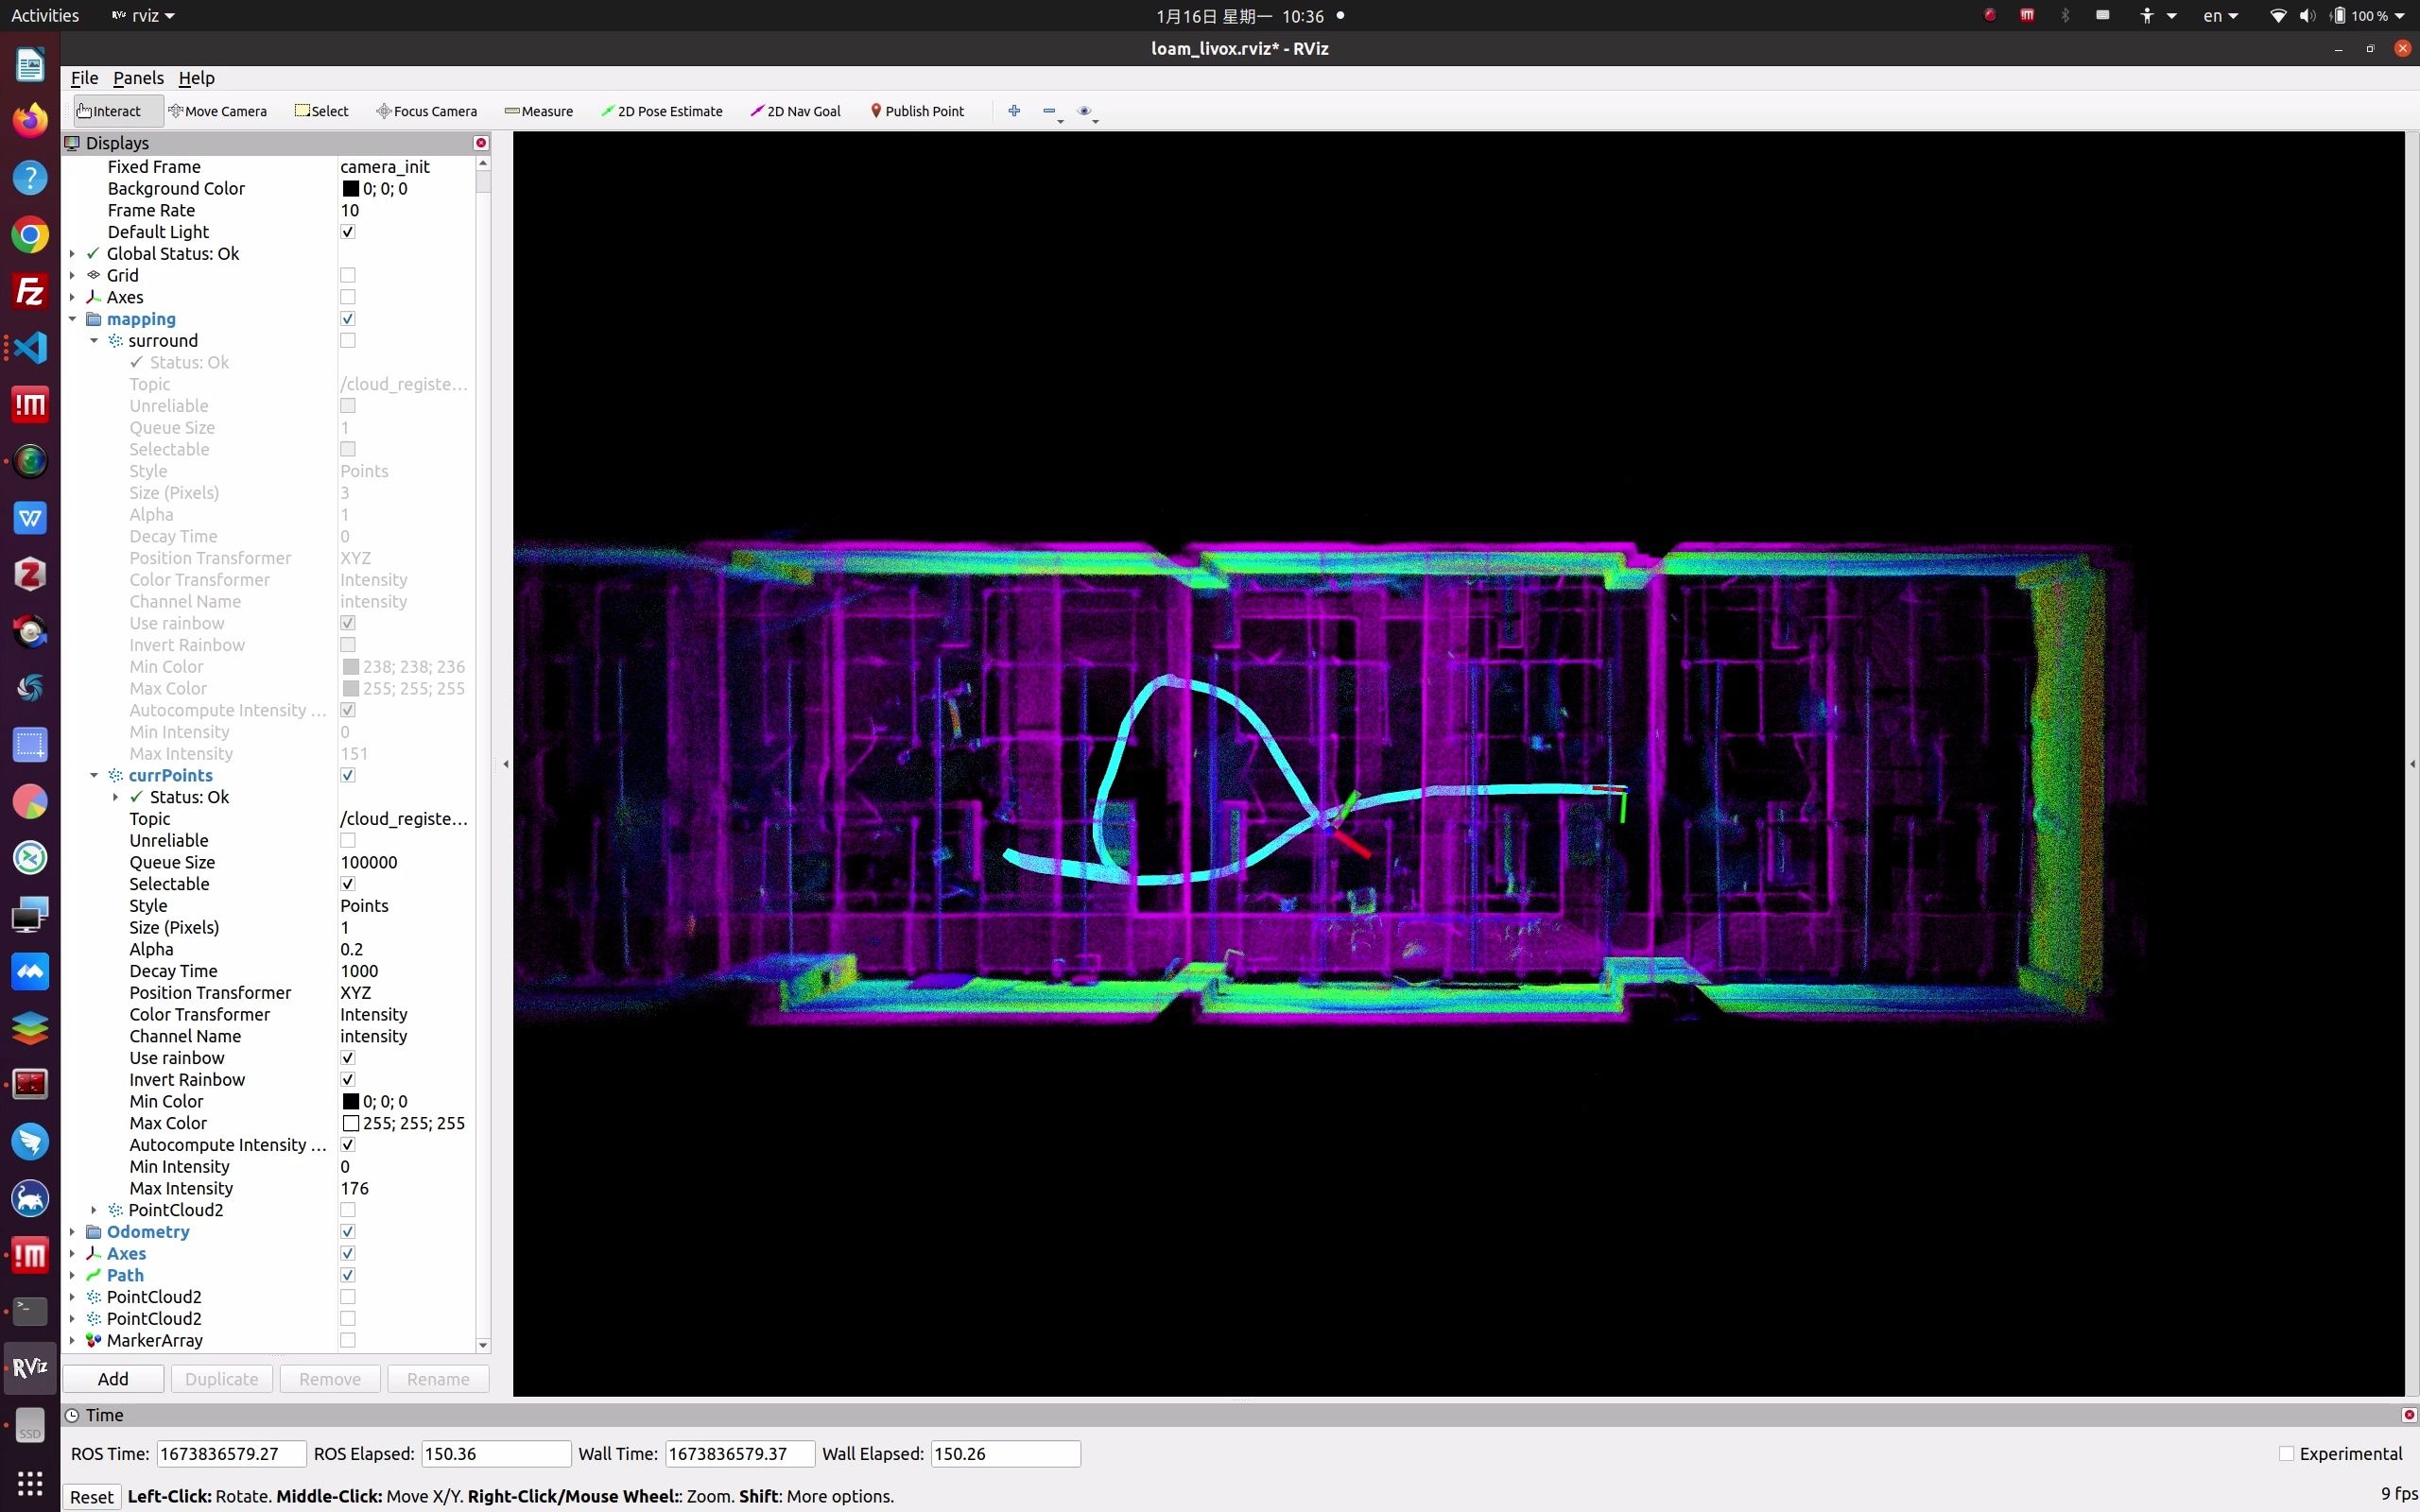Select the Publish Point tool
Viewport: 2420px width, 1512px height.
tap(917, 111)
